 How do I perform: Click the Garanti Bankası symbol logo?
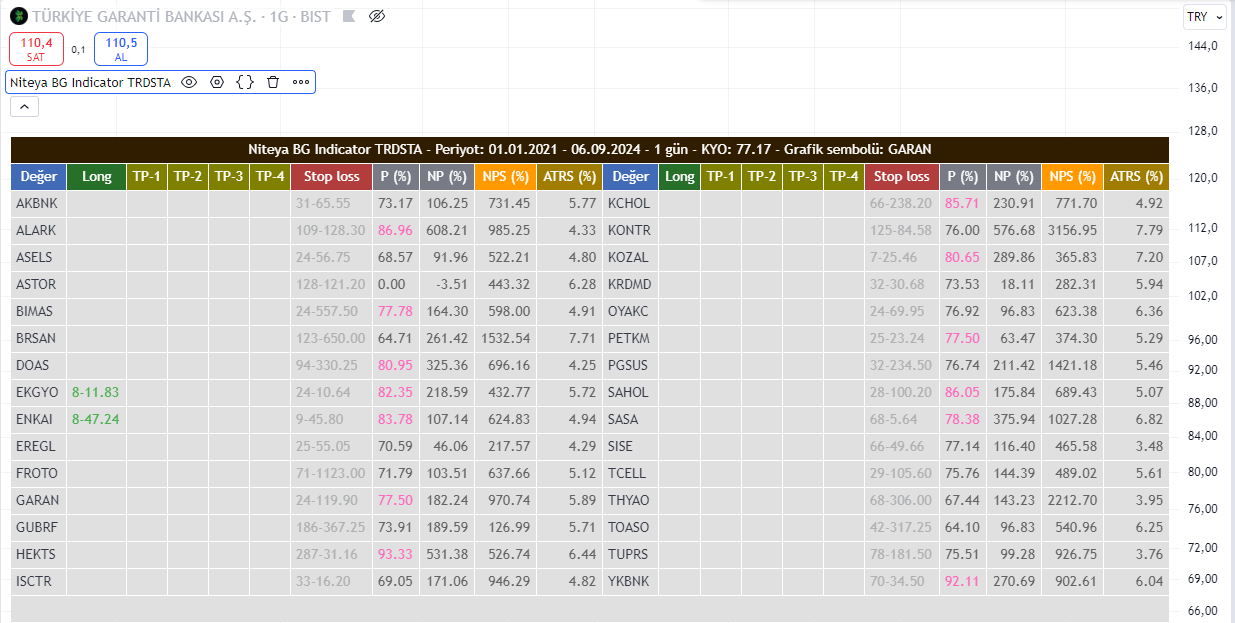click(18, 17)
